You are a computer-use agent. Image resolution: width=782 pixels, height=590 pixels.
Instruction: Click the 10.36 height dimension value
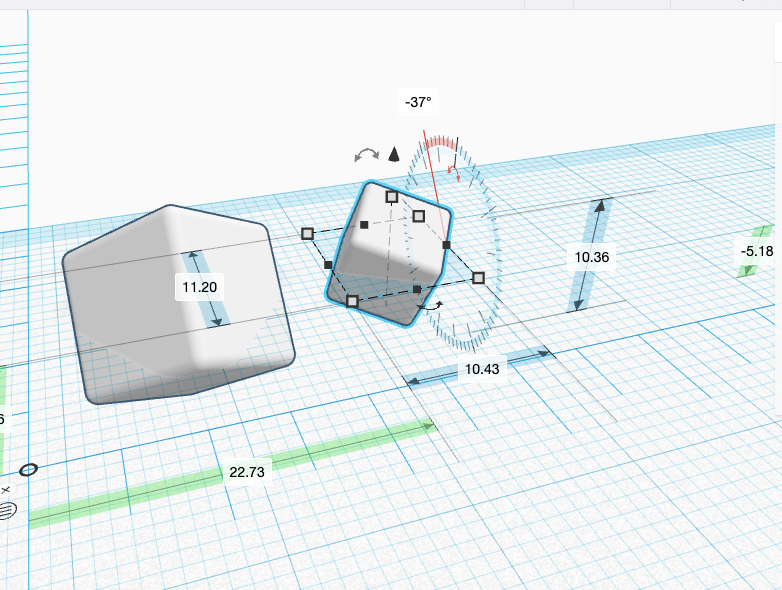pyautogui.click(x=591, y=257)
